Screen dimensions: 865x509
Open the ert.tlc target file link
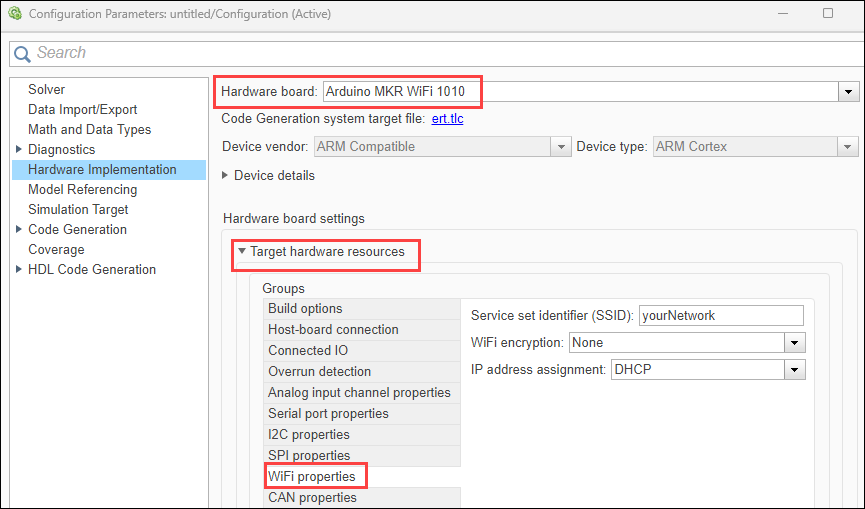[447, 119]
